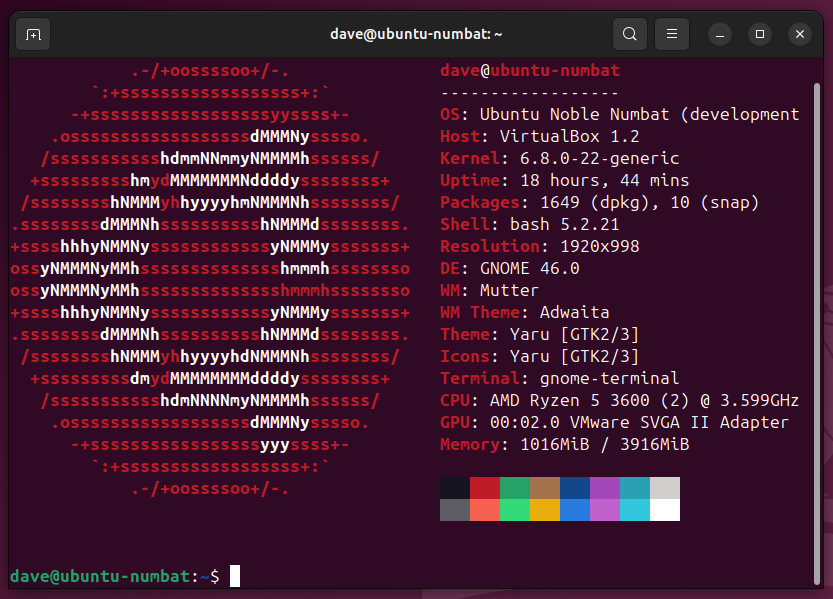Click the command prompt cursor
The height and width of the screenshot is (599, 833).
(x=235, y=576)
